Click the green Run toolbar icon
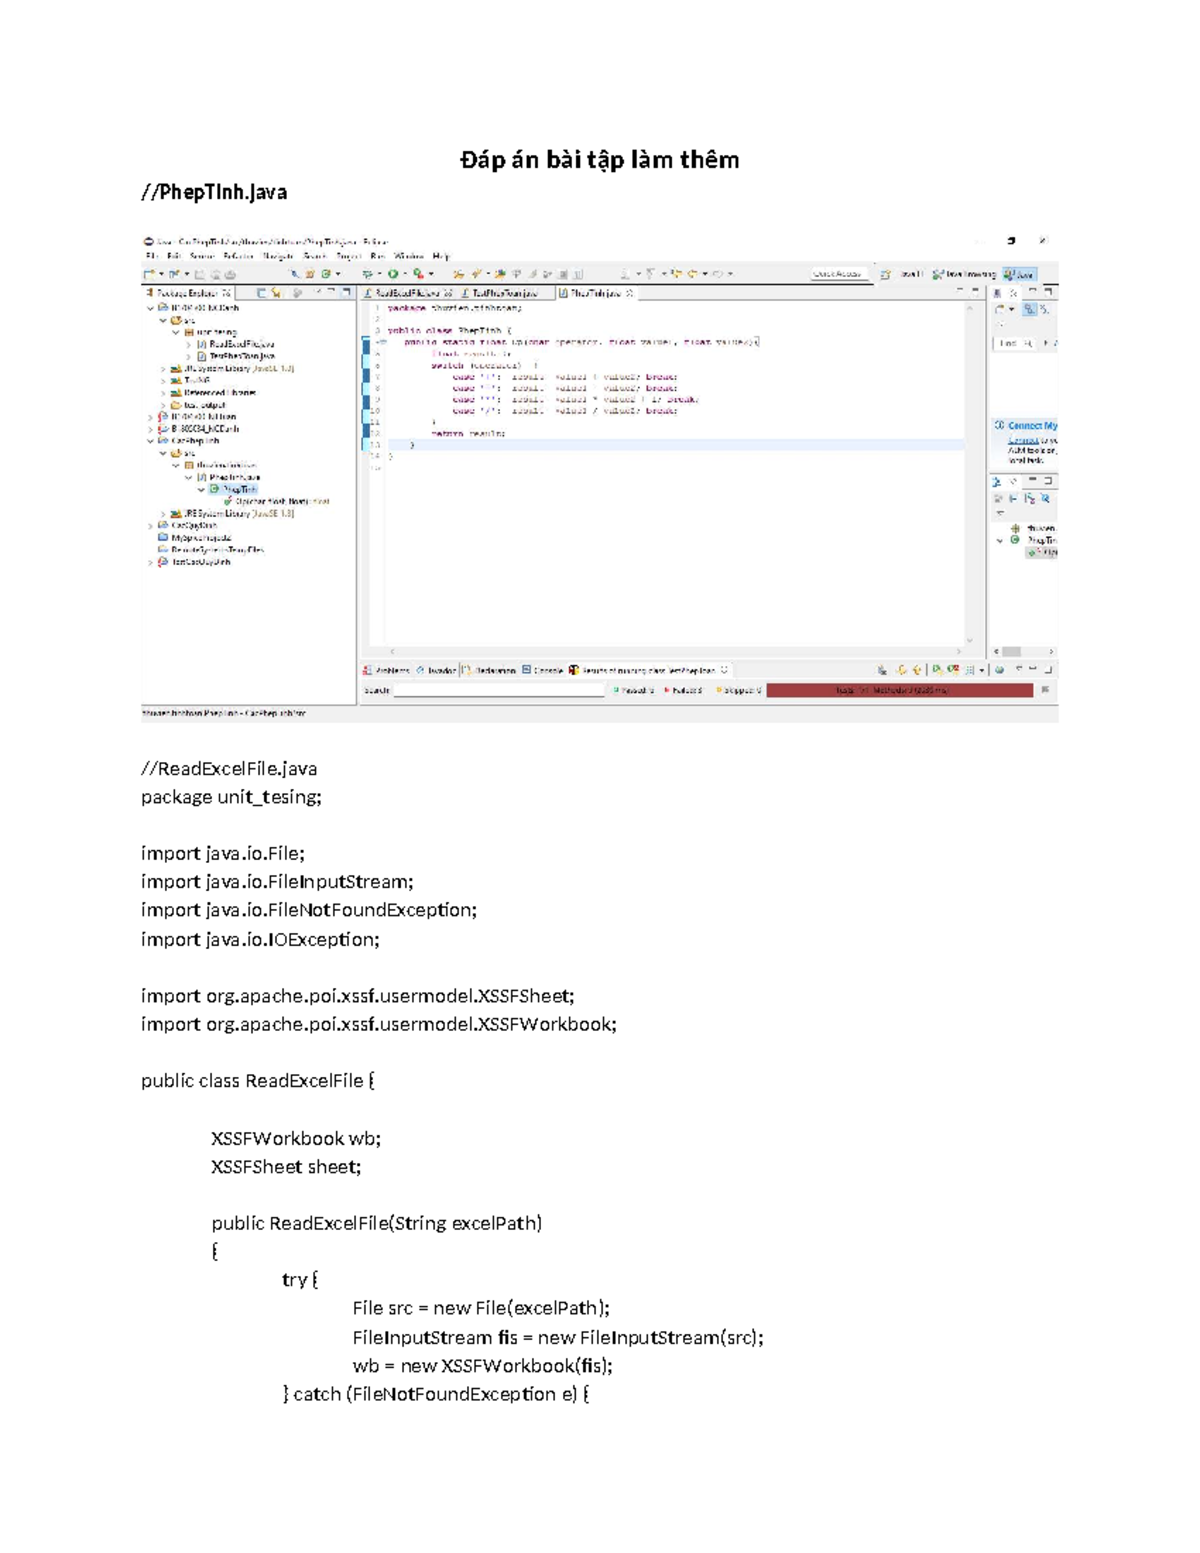 point(393,274)
